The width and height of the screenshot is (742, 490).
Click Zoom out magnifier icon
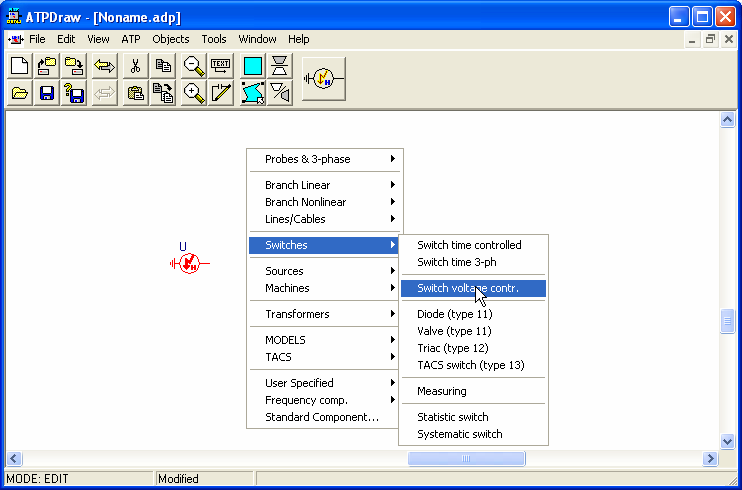tap(194, 65)
